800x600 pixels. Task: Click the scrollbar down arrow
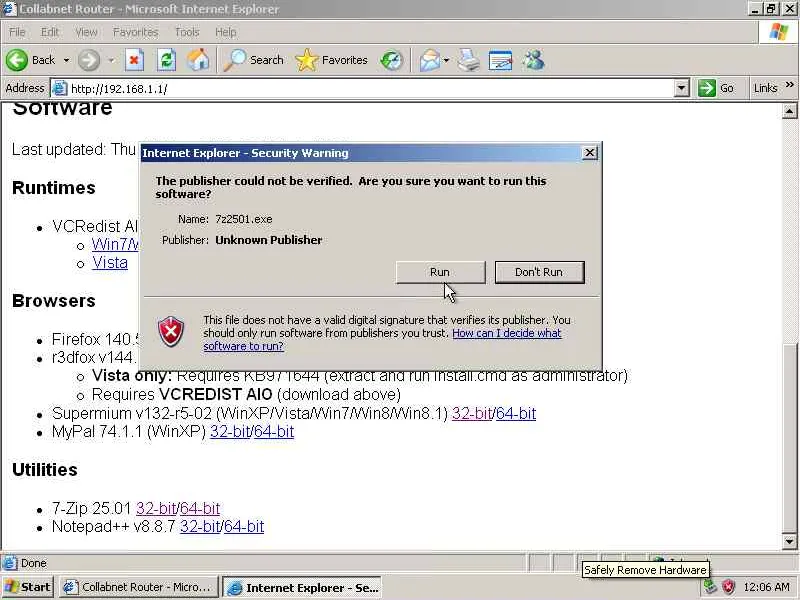789,541
